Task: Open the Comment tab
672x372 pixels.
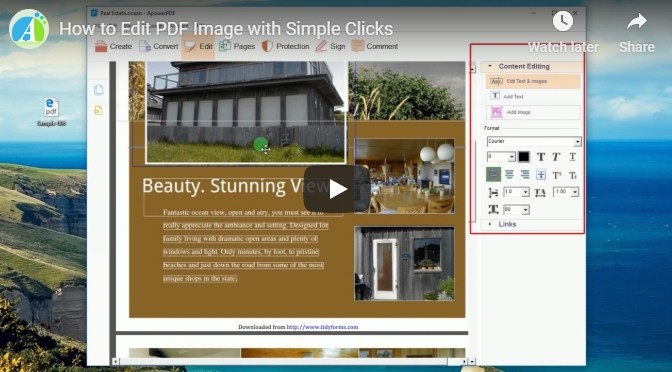Action: [x=375, y=46]
